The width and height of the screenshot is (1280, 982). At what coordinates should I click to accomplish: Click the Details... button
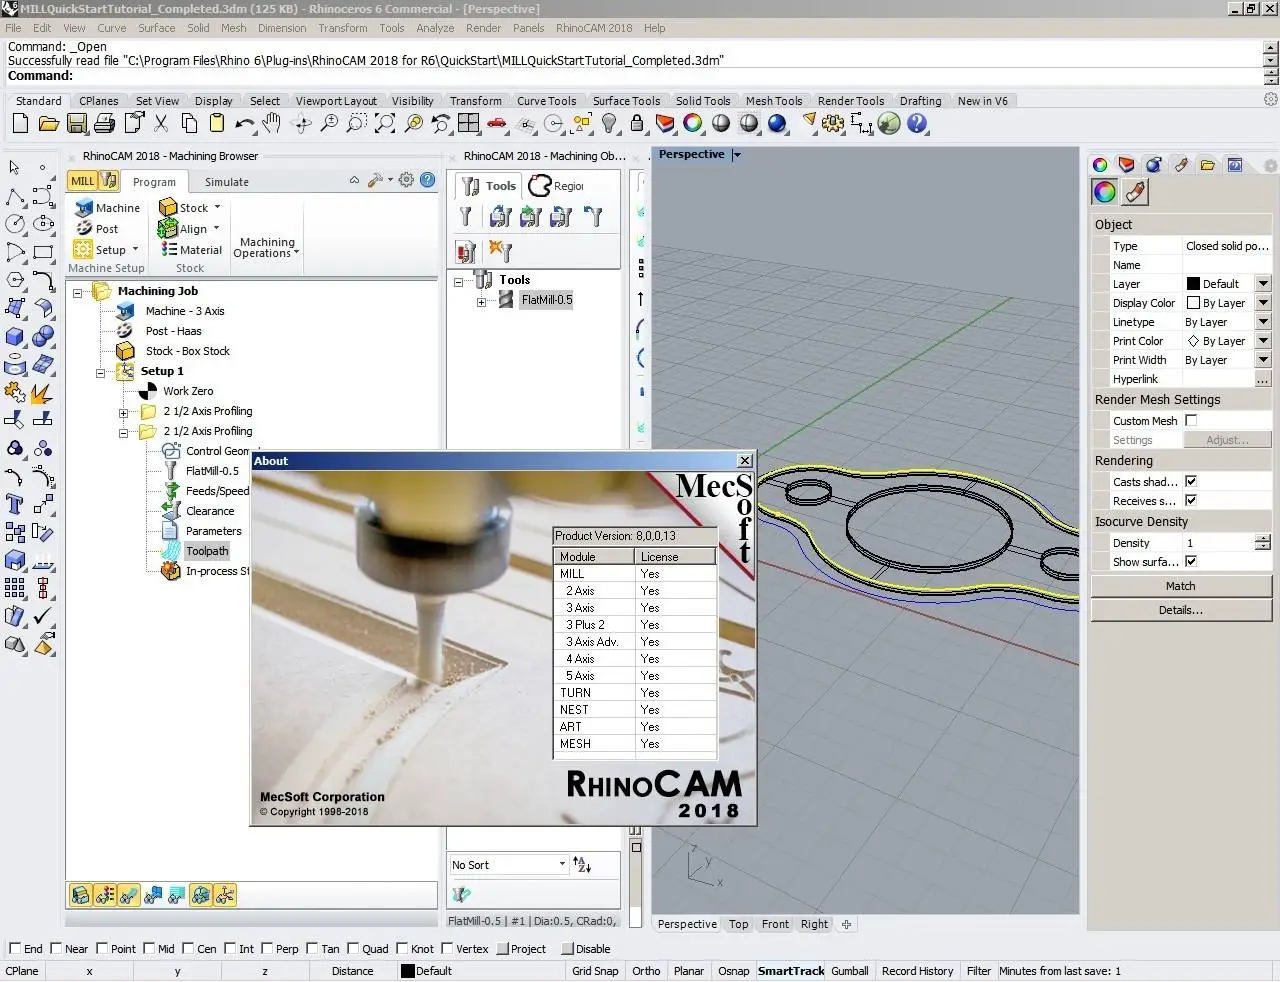(1180, 610)
